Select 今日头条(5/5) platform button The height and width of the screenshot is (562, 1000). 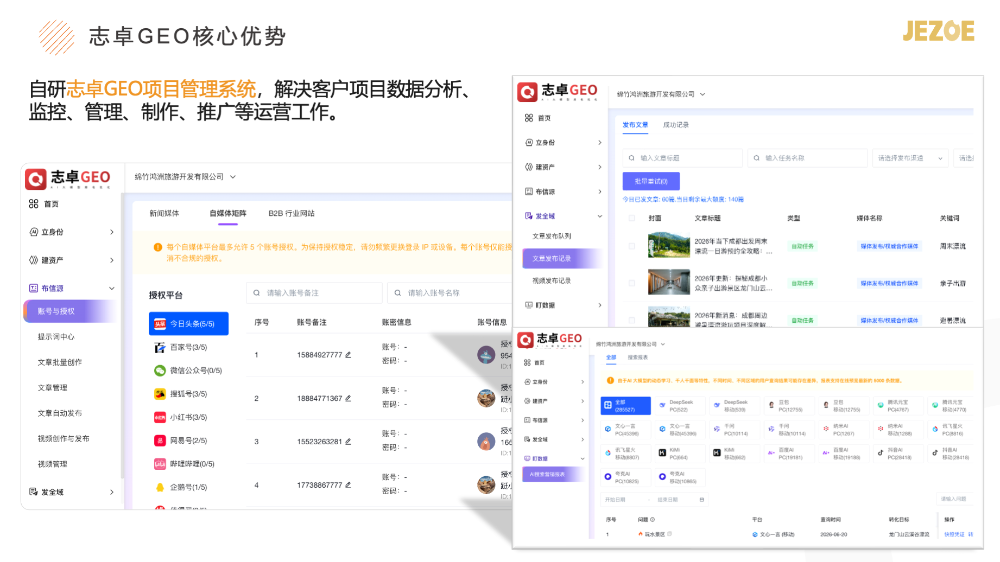coord(189,324)
